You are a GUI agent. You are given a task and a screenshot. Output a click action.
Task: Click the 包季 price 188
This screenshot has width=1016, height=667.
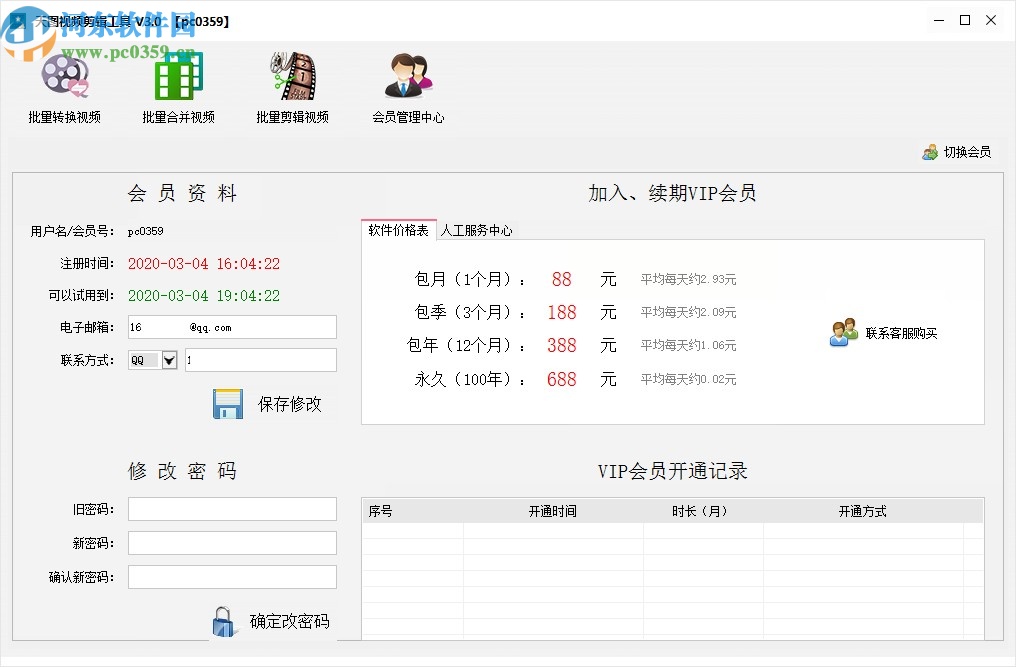pos(562,312)
